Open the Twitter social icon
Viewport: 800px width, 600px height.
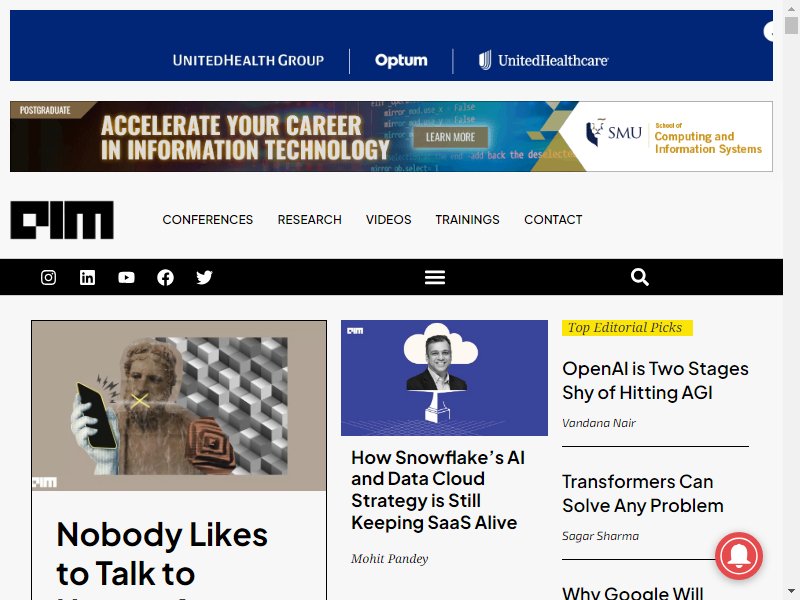[x=204, y=278]
